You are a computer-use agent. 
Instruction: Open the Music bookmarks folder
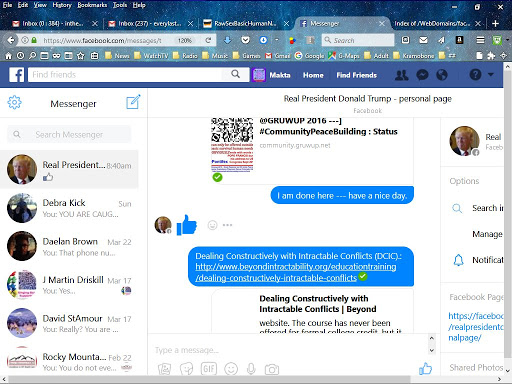pos(215,56)
